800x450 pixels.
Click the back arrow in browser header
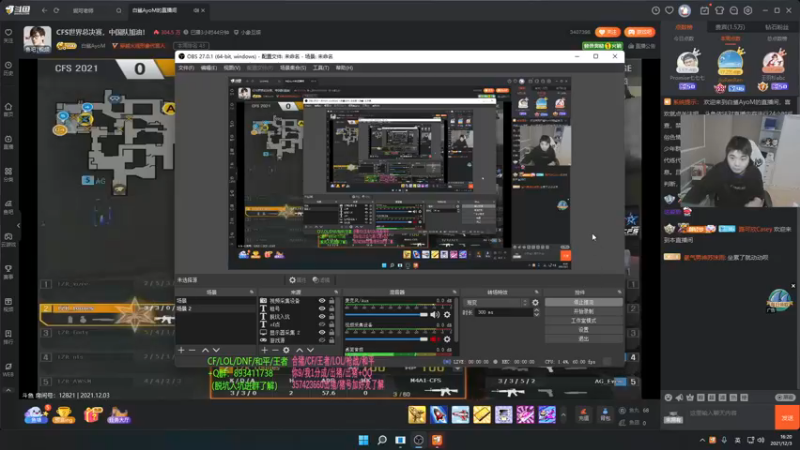[x=44, y=10]
